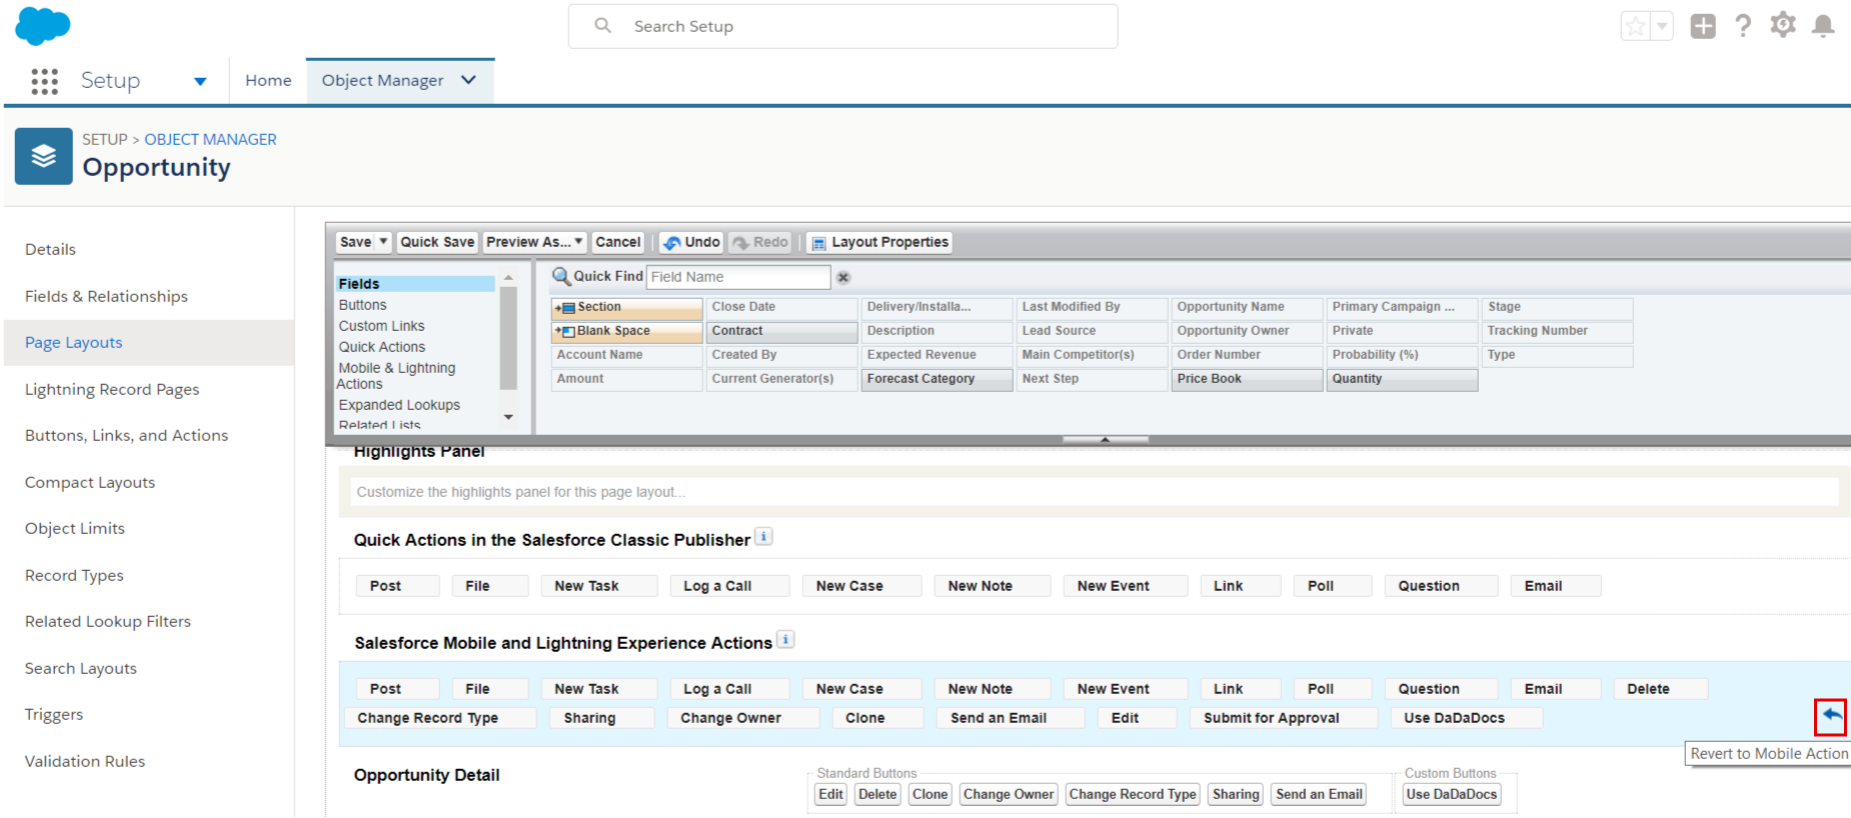Expand the Setup app navigation dropdown arrow
Screen dimensions: 1851x818
click(200, 82)
